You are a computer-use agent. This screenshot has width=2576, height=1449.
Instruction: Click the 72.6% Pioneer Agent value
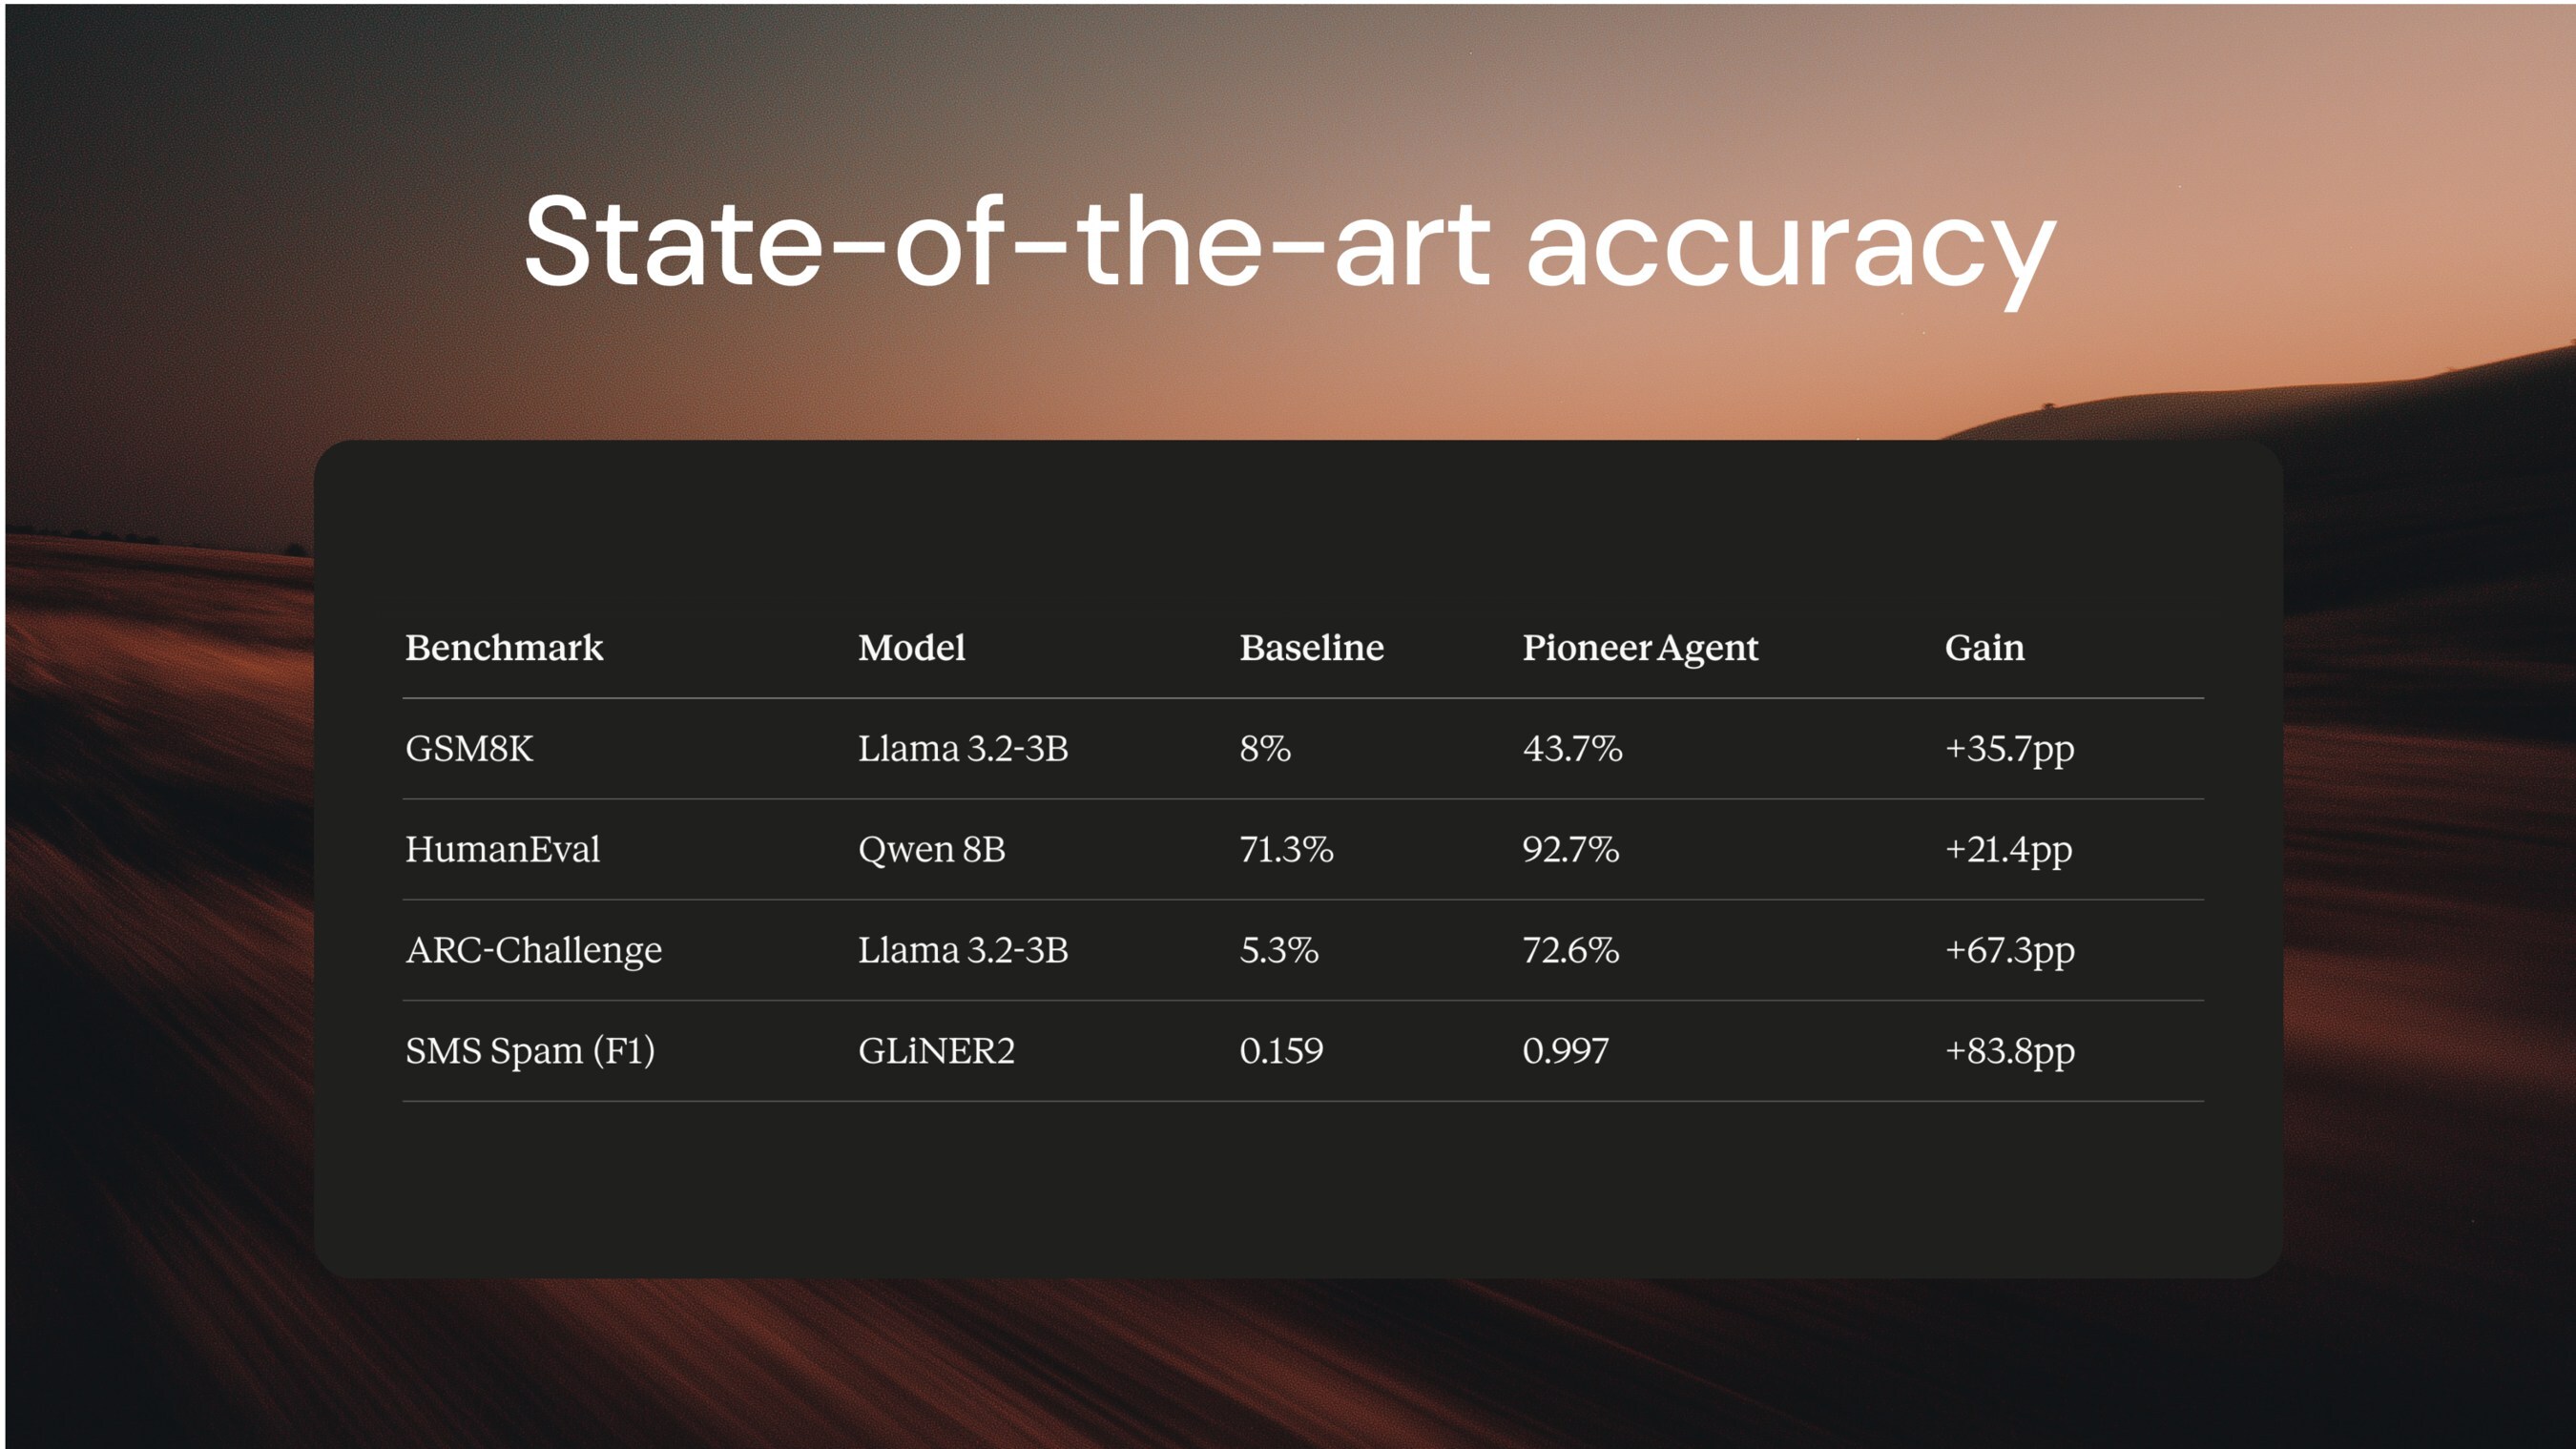point(1570,950)
